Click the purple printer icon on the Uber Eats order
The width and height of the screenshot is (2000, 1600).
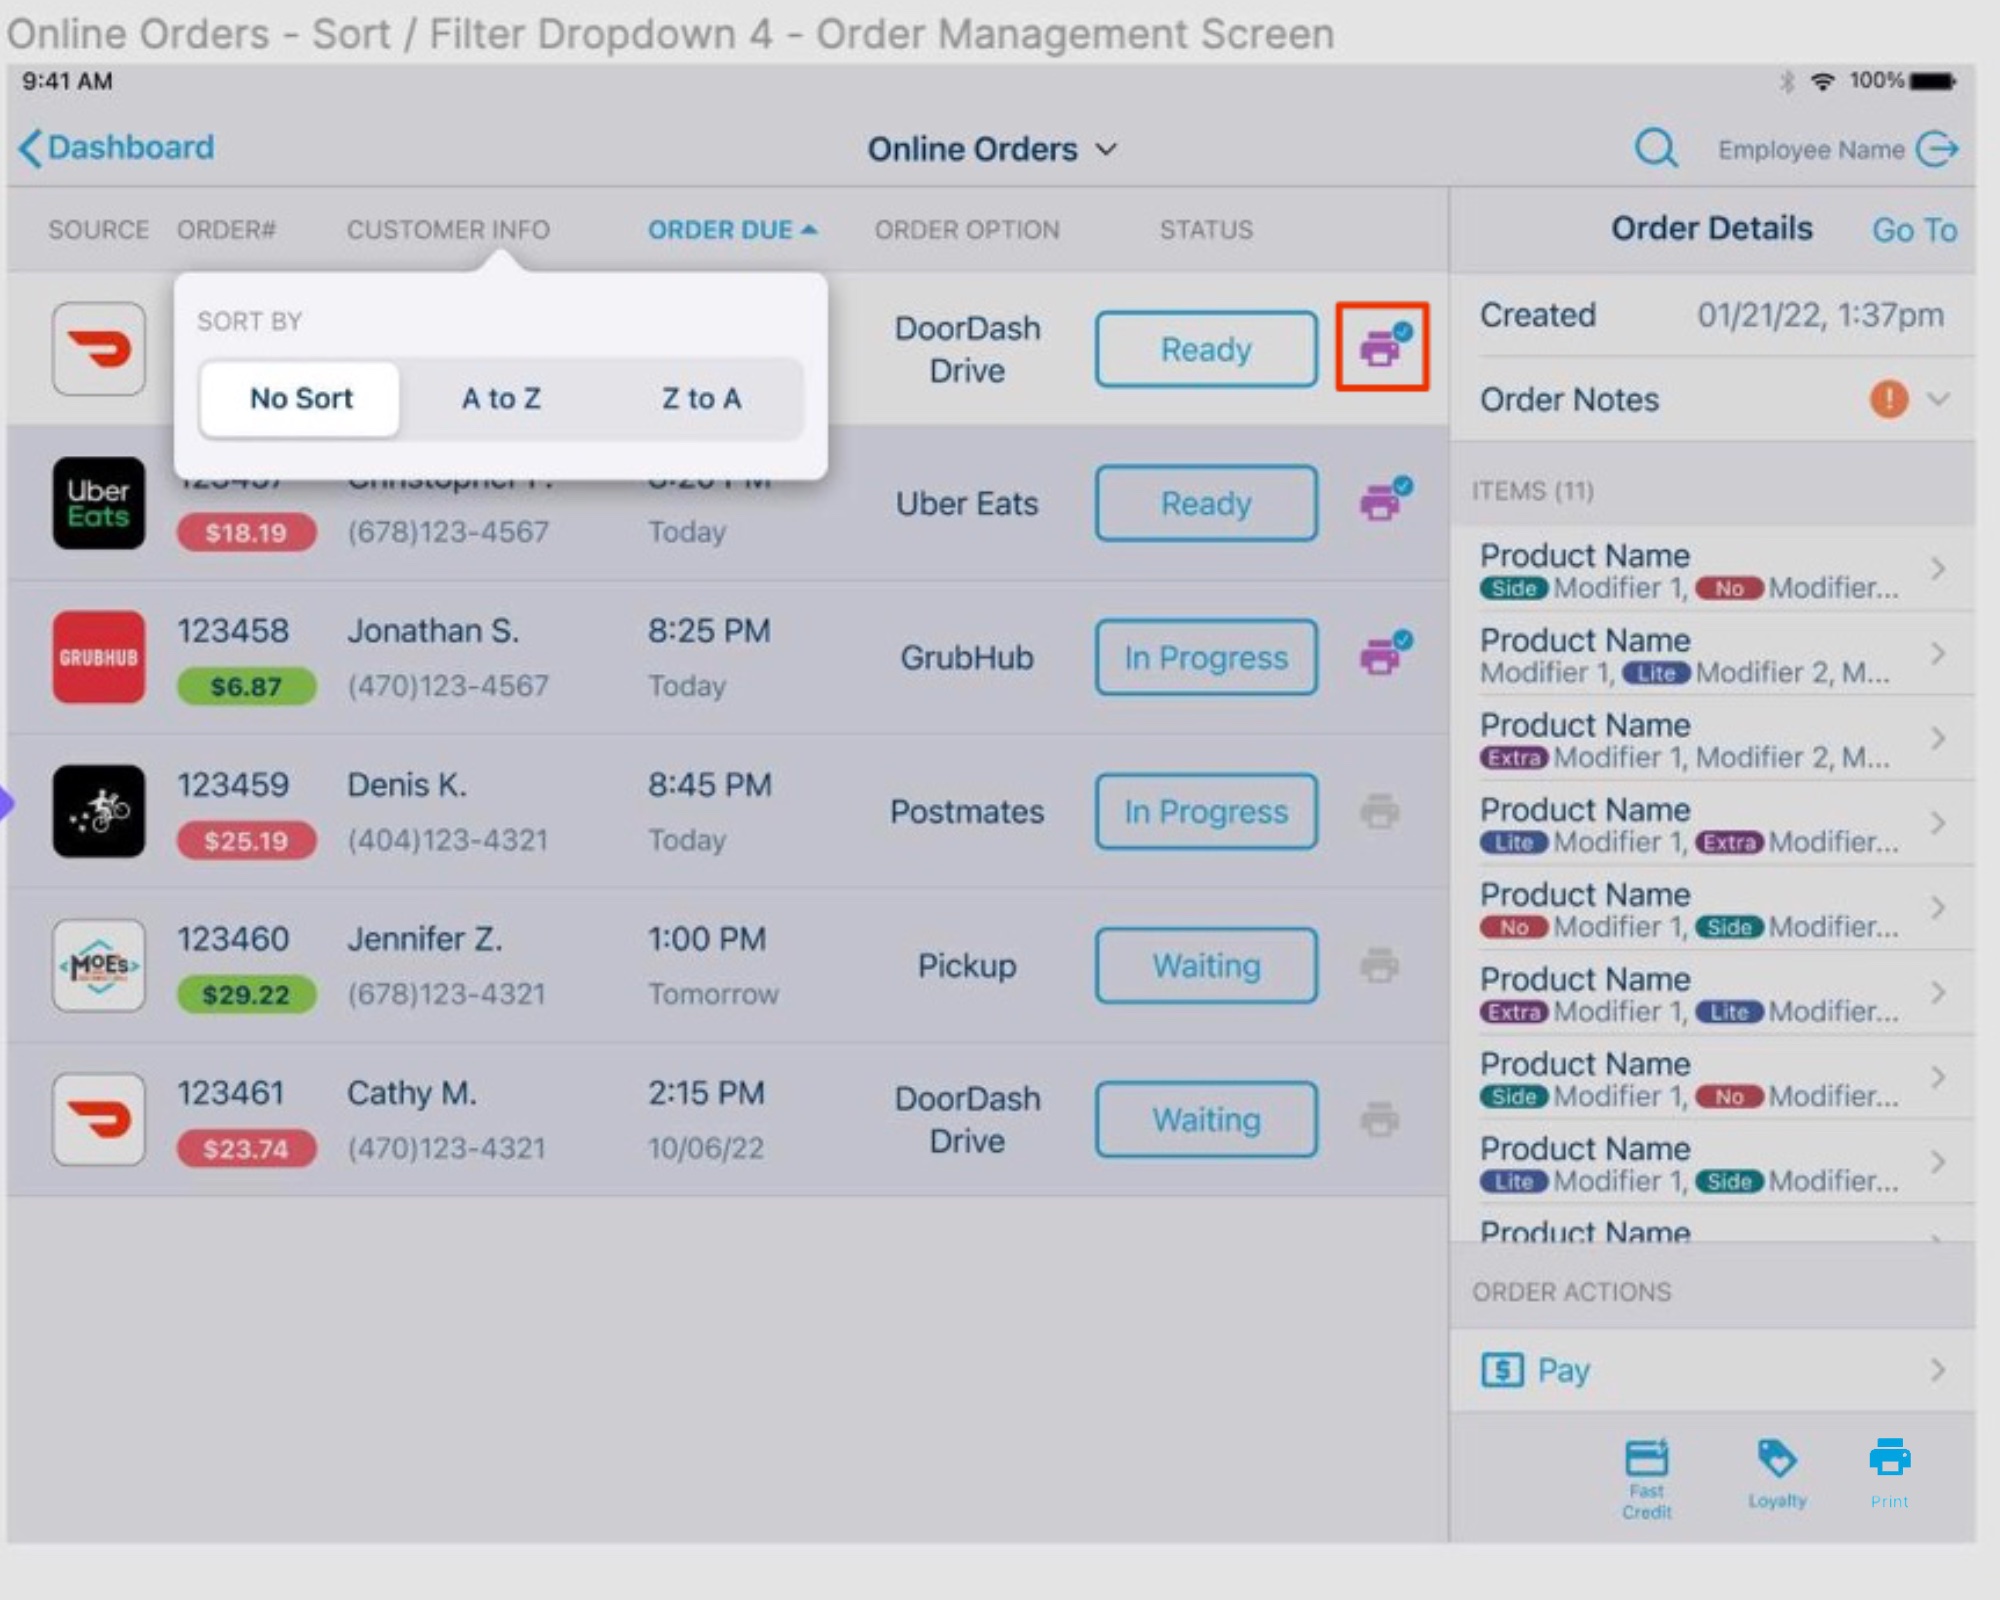1383,503
